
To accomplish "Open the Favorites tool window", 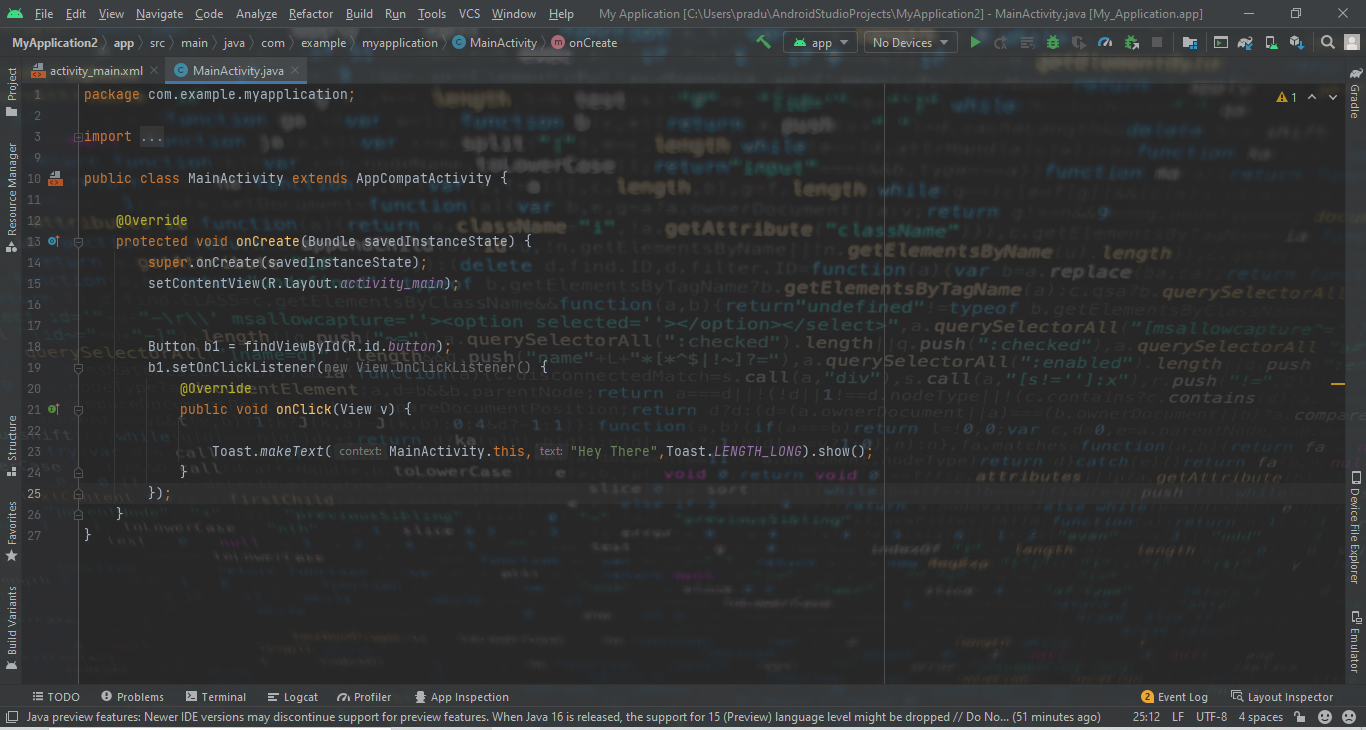I will pos(12,531).
